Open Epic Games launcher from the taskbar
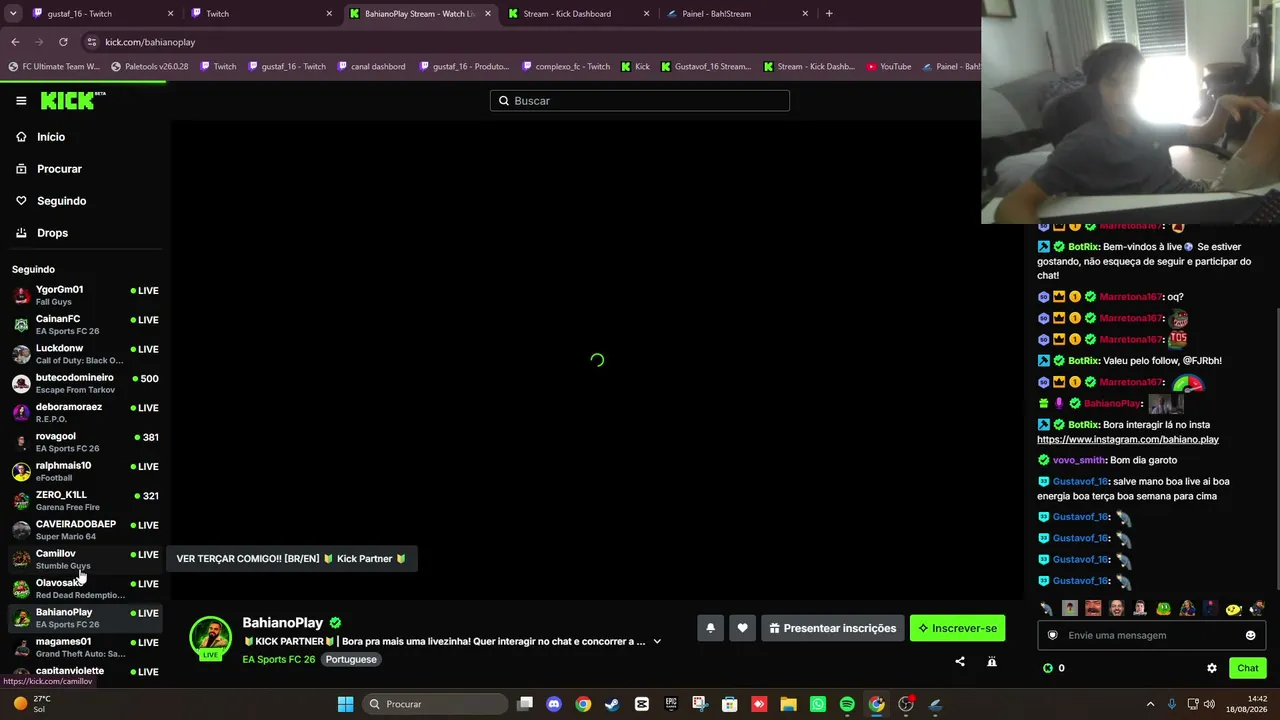The height and width of the screenshot is (720, 1280). point(671,704)
